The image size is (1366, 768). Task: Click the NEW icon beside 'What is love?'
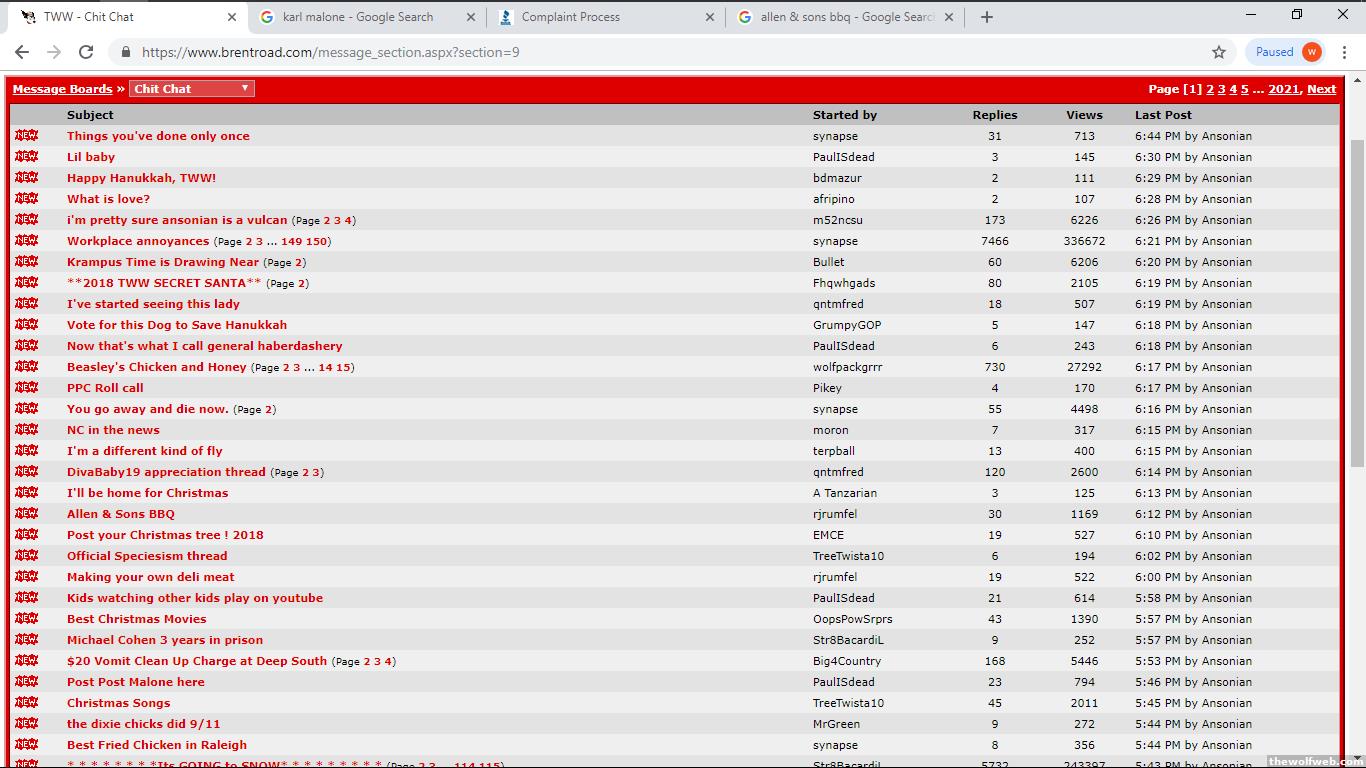coord(26,199)
